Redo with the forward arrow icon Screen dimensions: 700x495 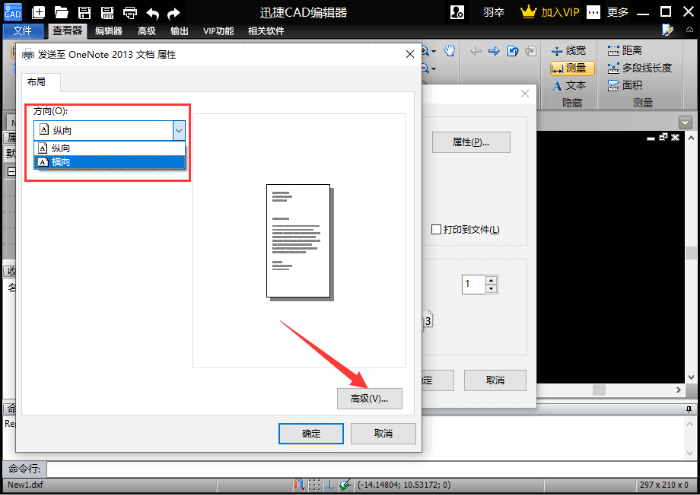[x=174, y=13]
